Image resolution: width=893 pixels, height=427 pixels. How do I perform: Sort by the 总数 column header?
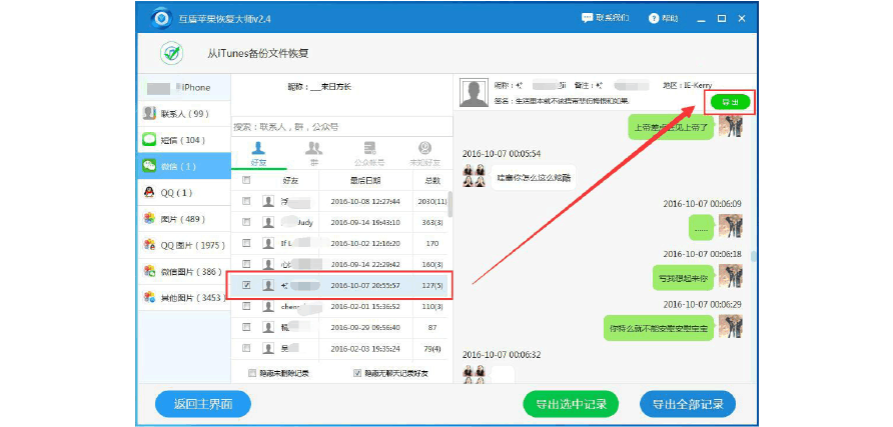pos(432,180)
